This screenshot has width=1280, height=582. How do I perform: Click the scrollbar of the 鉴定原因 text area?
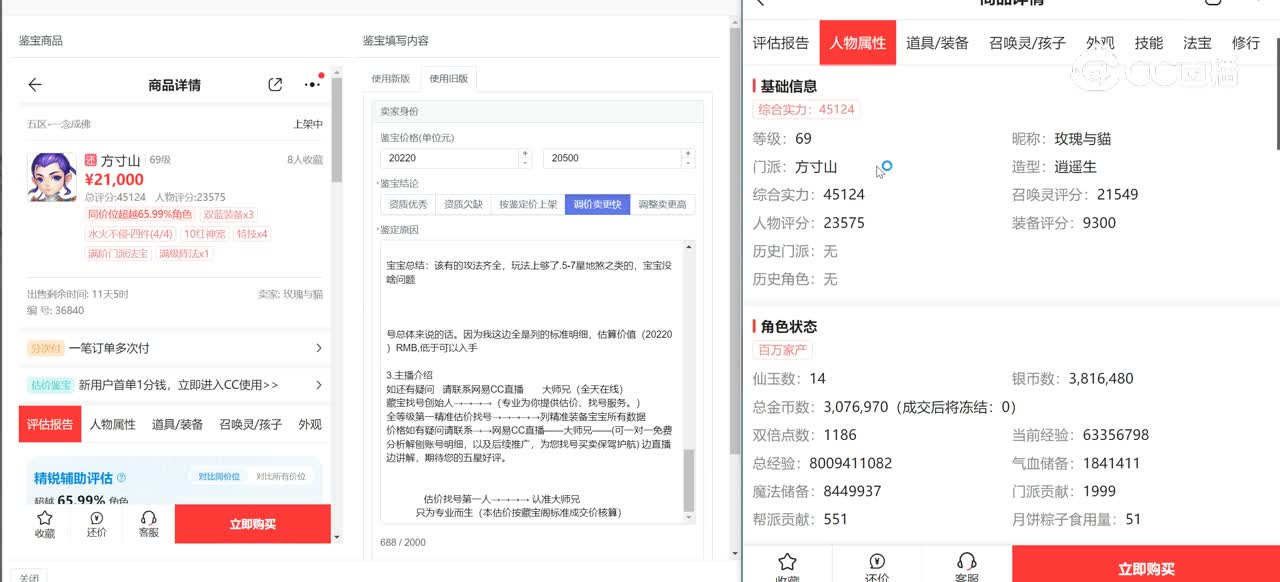point(688,480)
